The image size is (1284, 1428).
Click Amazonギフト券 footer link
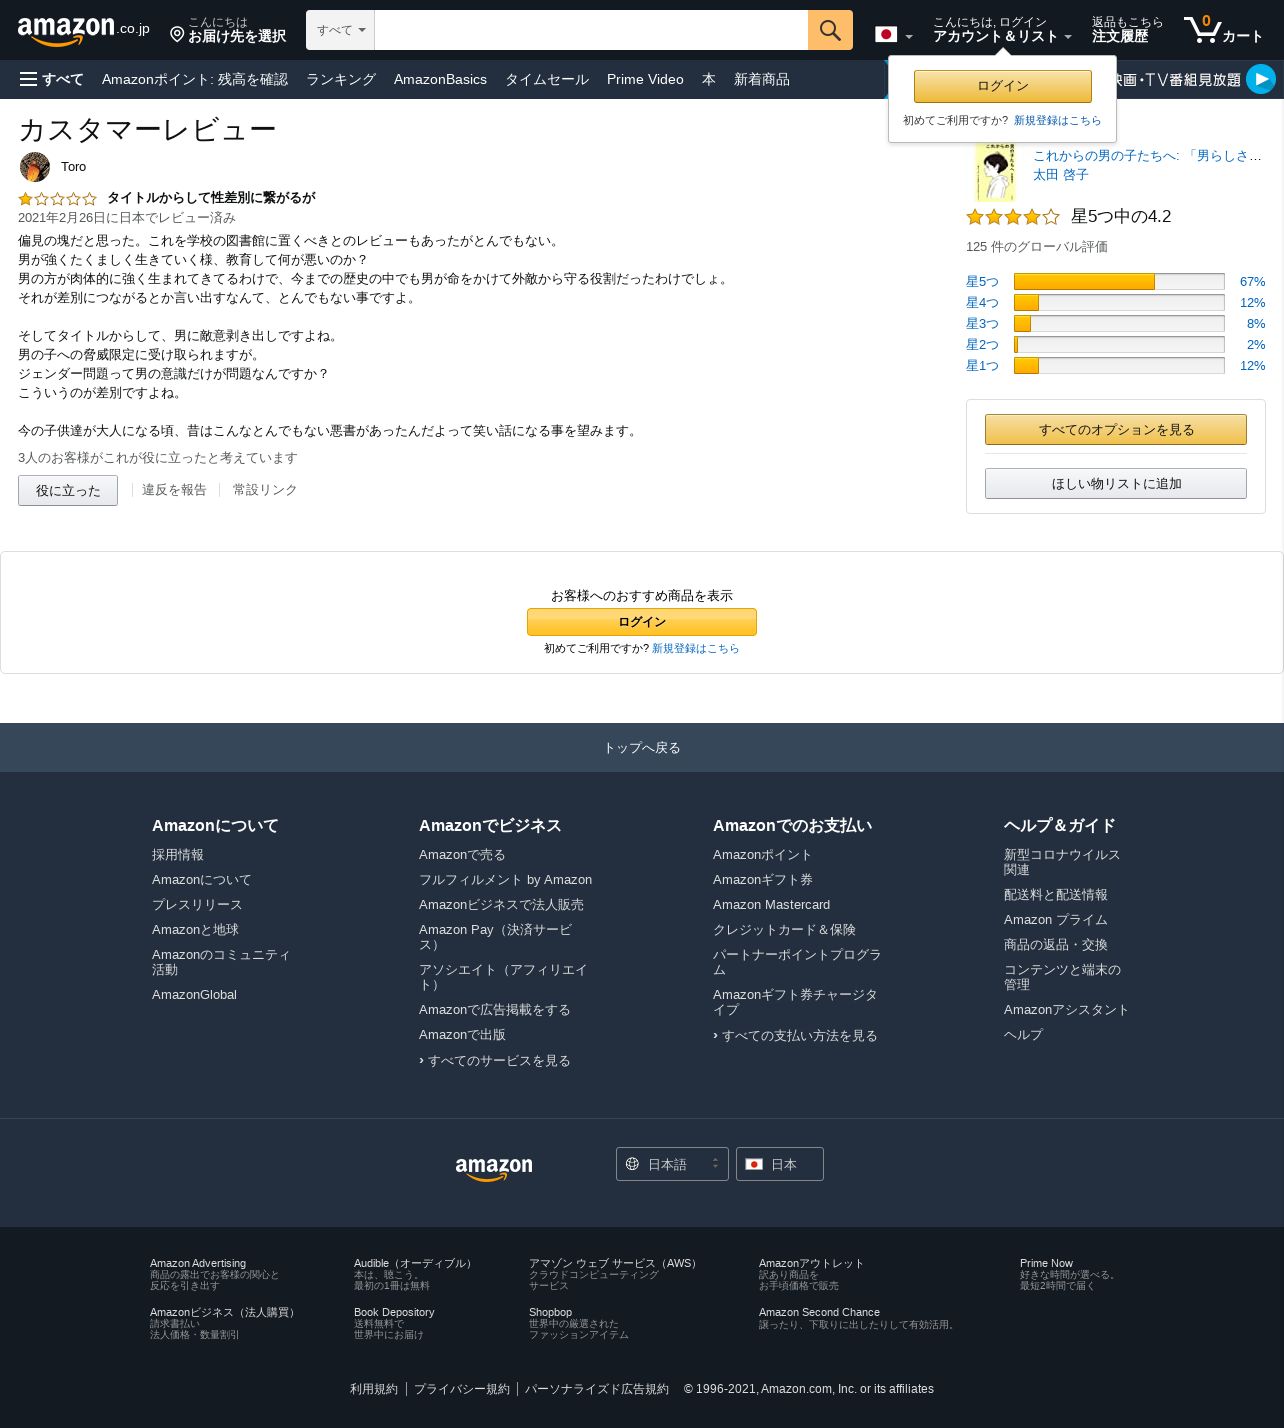tap(763, 880)
